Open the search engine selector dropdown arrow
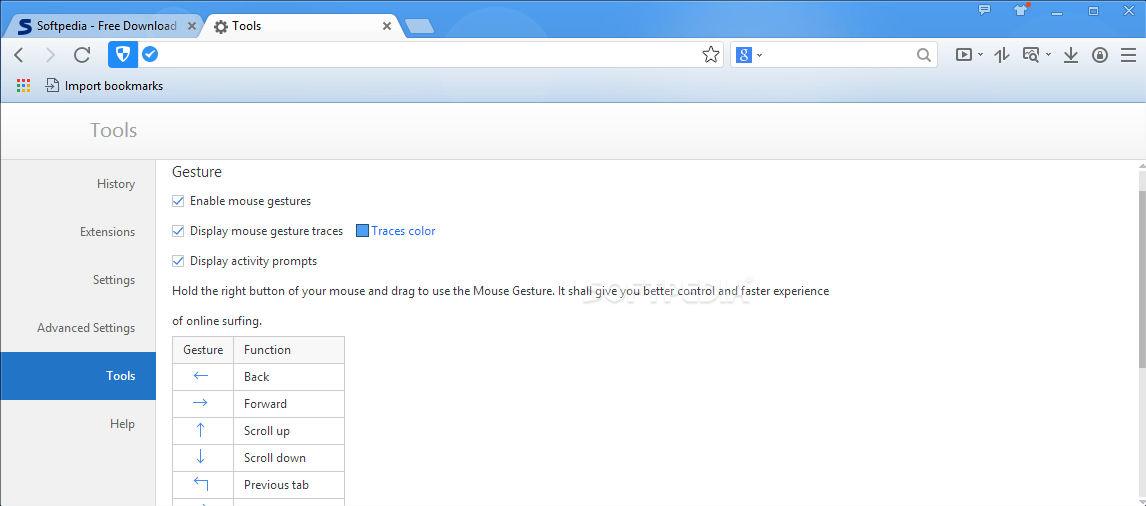The height and width of the screenshot is (506, 1146). 760,55
